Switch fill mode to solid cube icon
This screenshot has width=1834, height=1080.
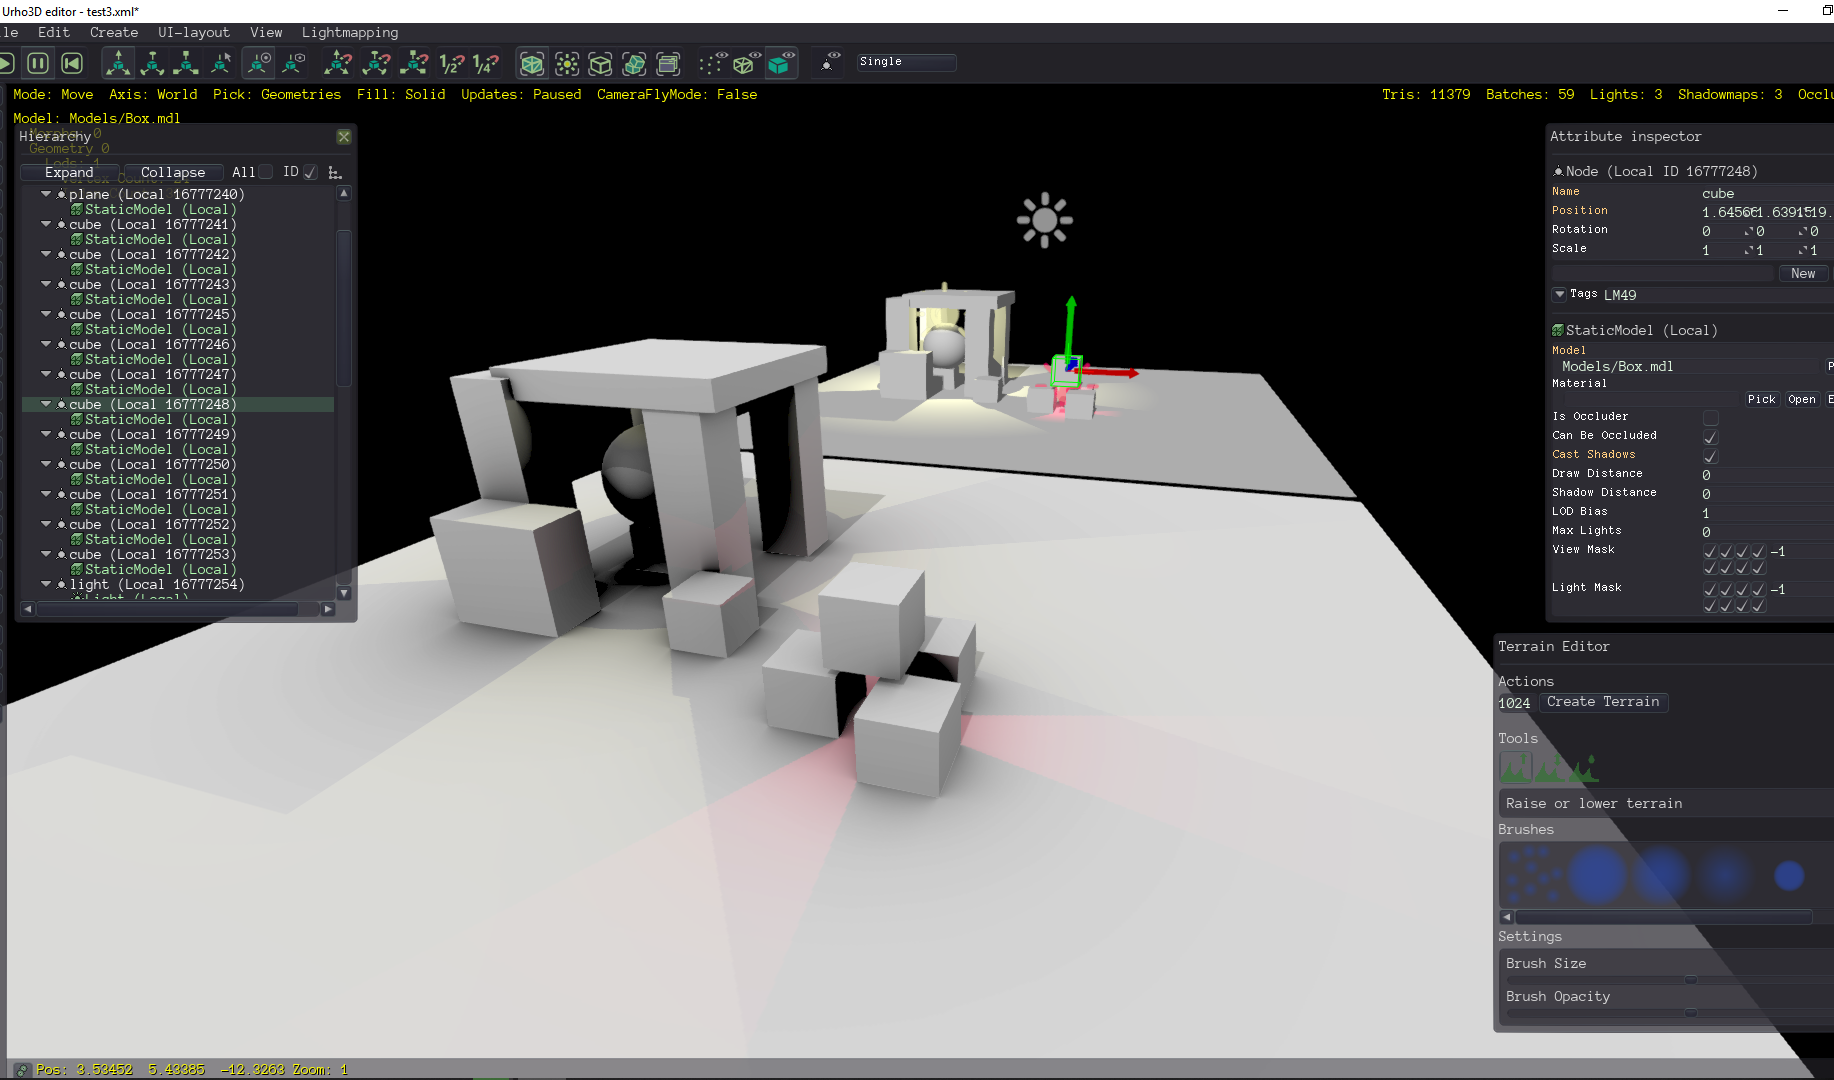point(780,64)
